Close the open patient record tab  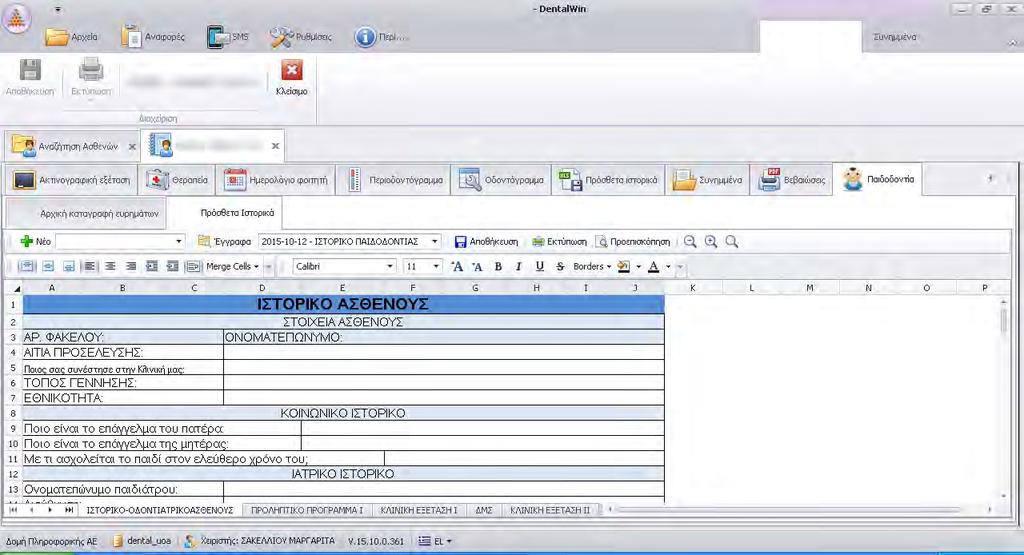click(276, 146)
